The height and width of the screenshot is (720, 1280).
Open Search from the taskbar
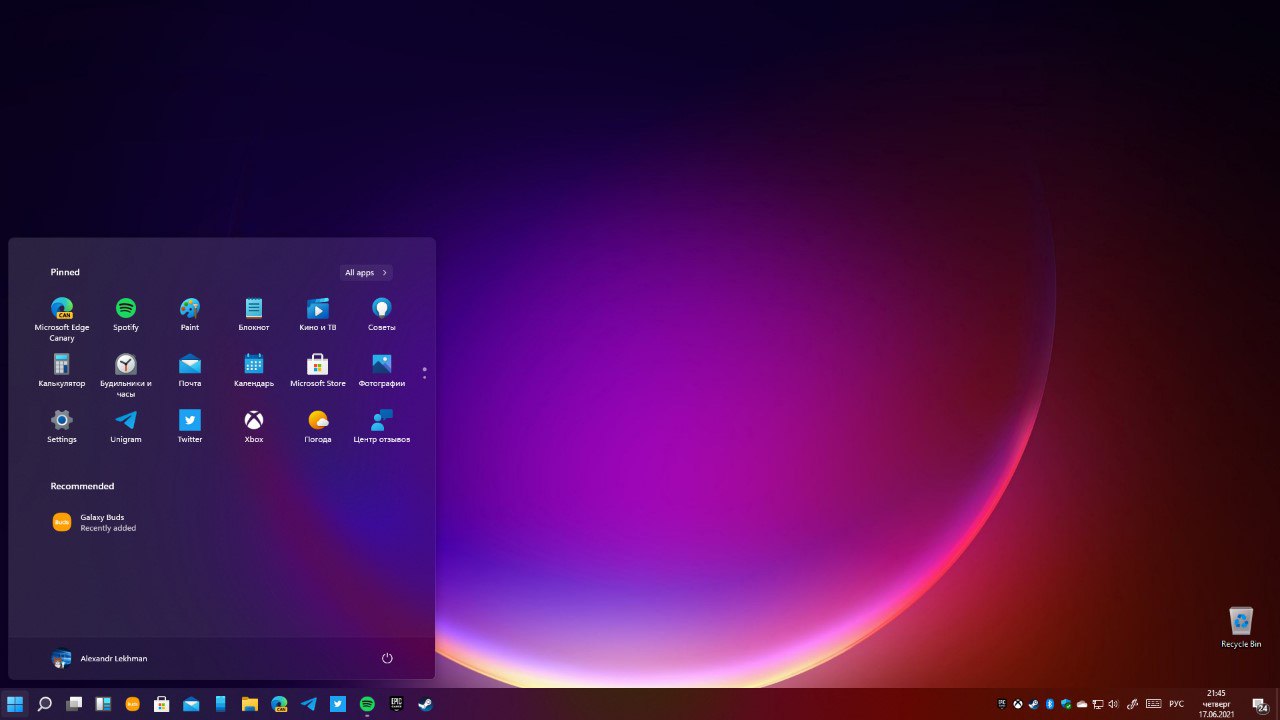pos(44,704)
